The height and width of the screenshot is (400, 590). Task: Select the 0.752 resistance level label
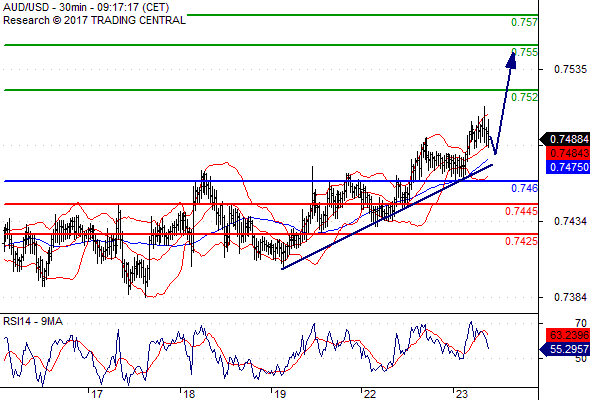coord(524,97)
